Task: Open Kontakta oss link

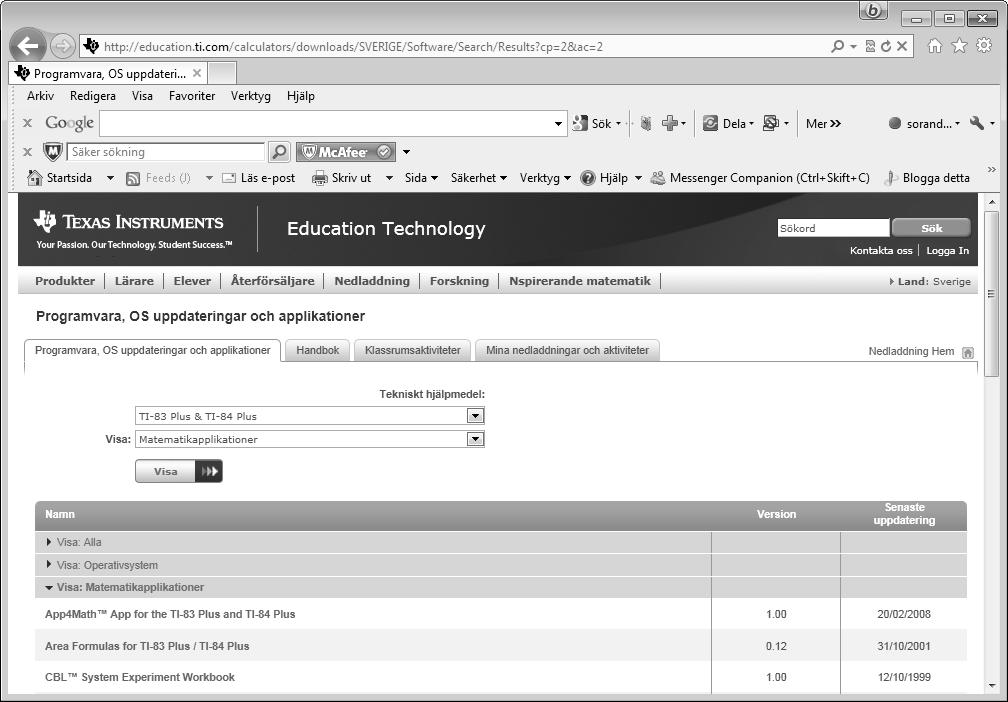Action: (x=881, y=251)
